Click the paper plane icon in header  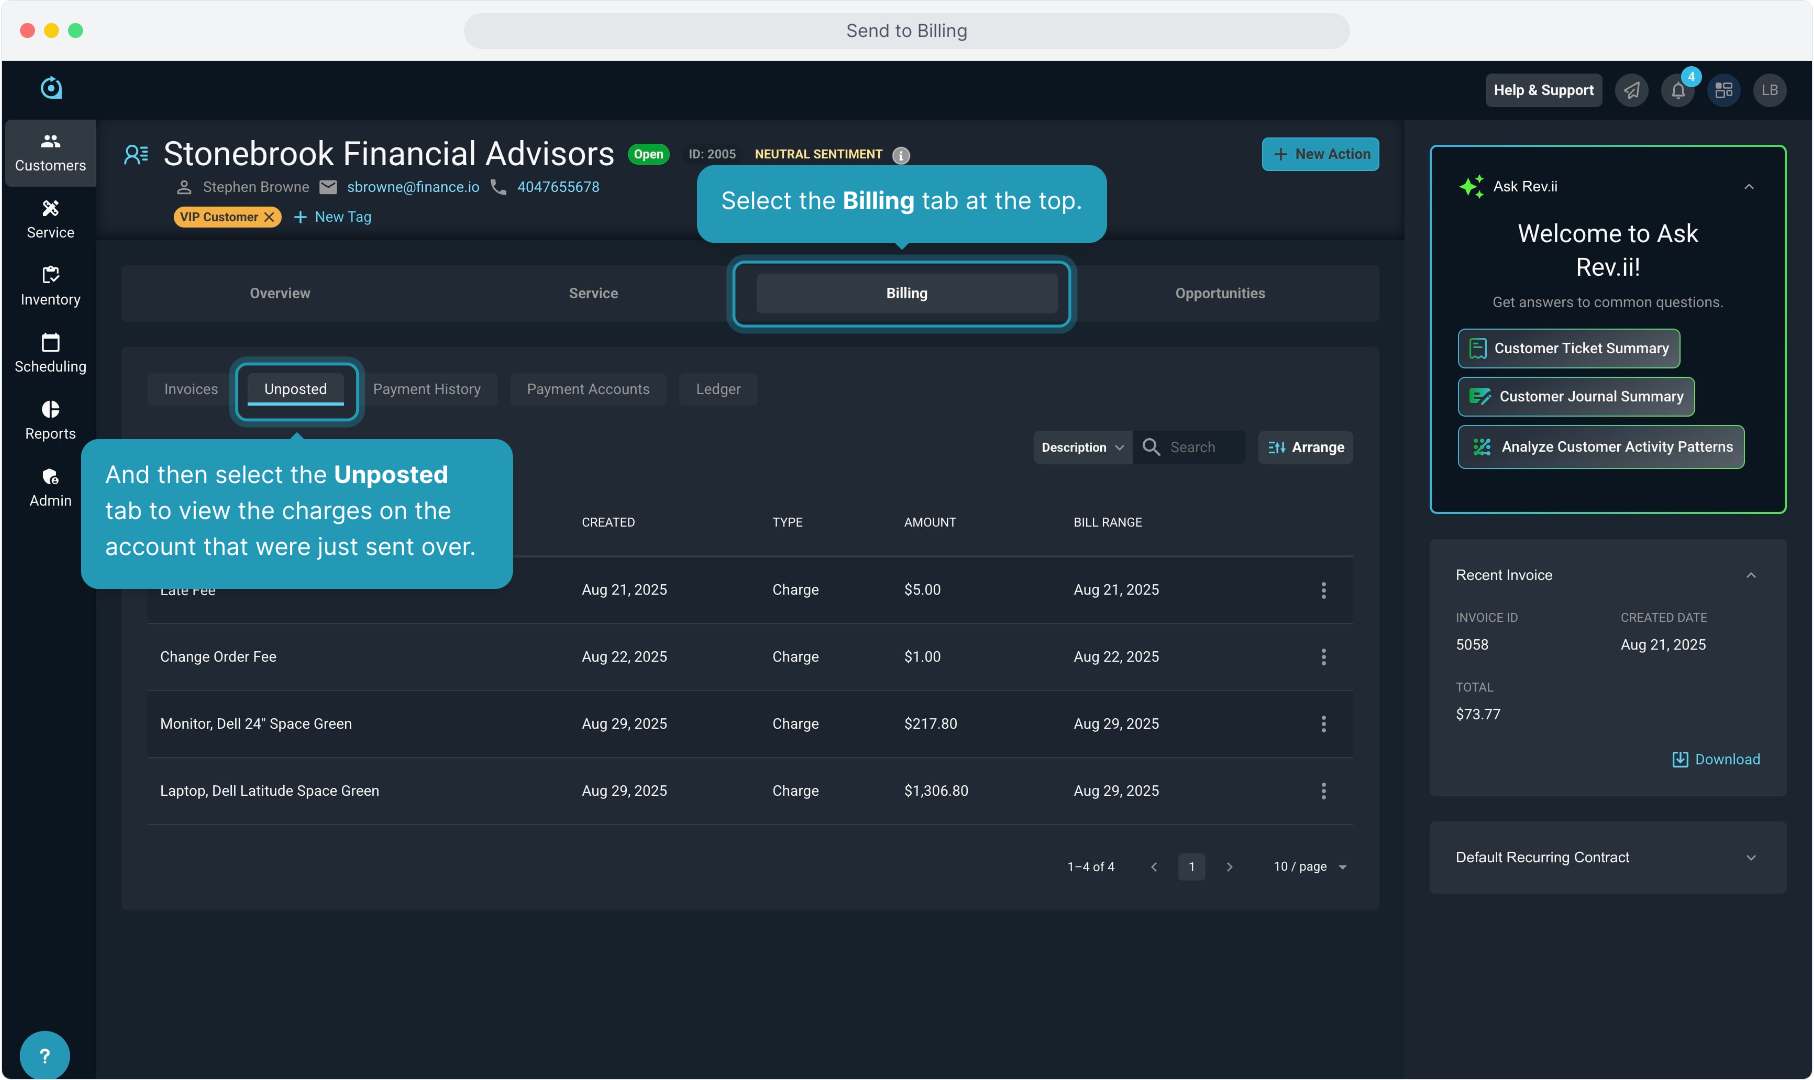click(1632, 90)
